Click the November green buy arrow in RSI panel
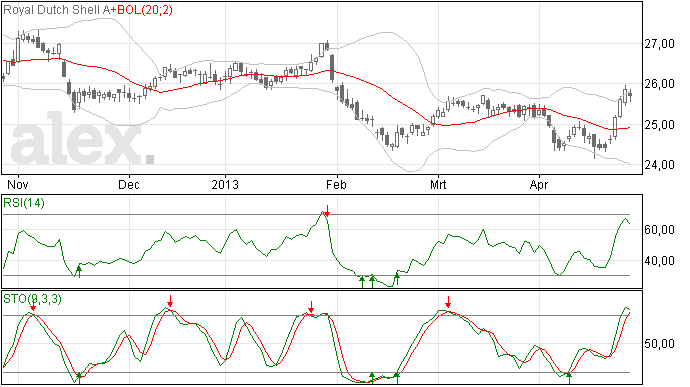The width and height of the screenshot is (690, 387). tap(79, 271)
